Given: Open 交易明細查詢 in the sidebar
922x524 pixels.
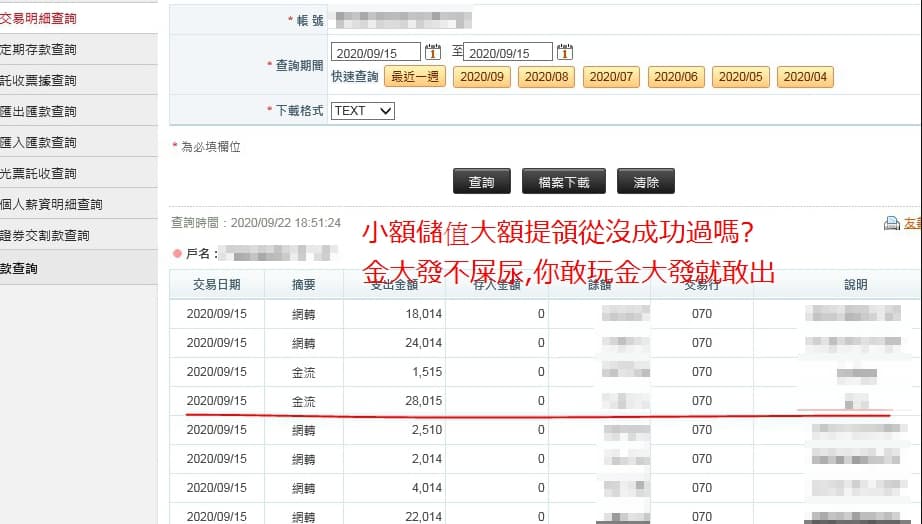Looking at the screenshot, I should [40, 18].
